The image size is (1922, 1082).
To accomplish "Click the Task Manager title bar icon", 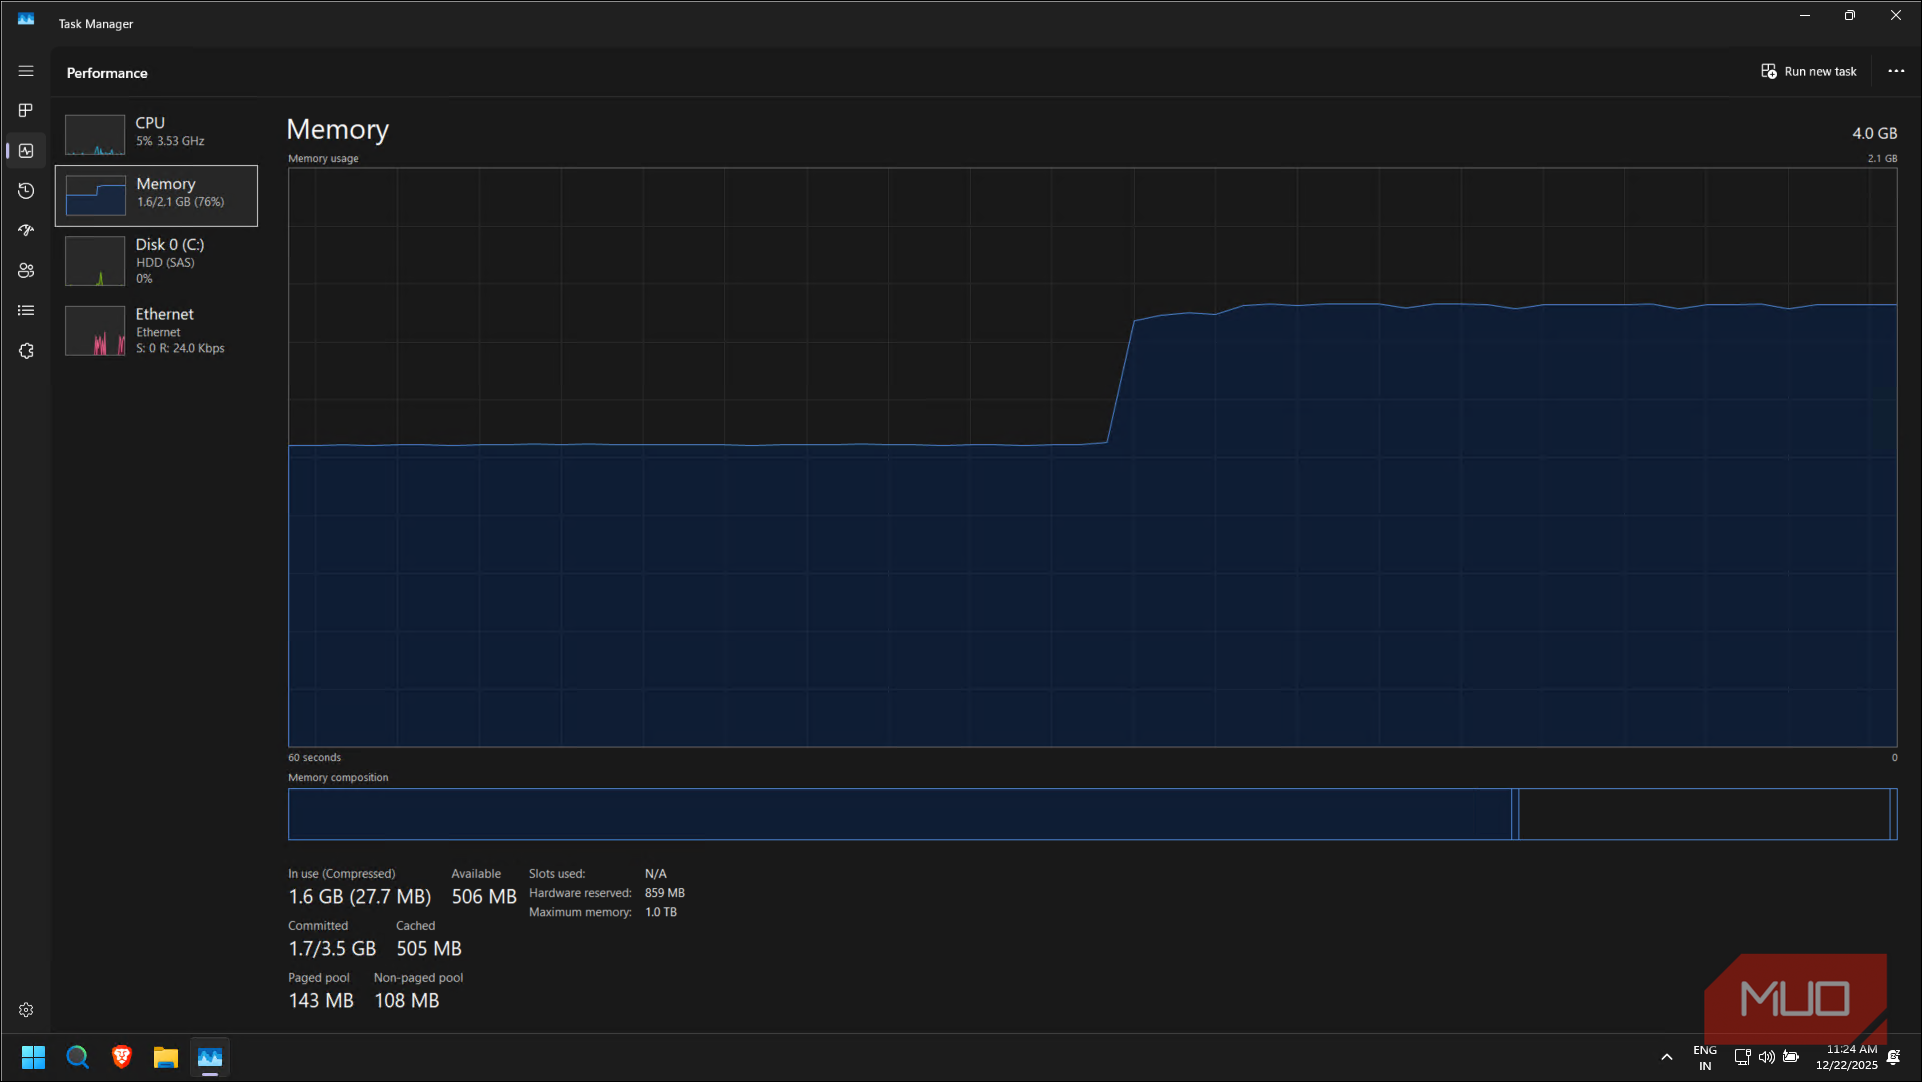I will click(26, 19).
